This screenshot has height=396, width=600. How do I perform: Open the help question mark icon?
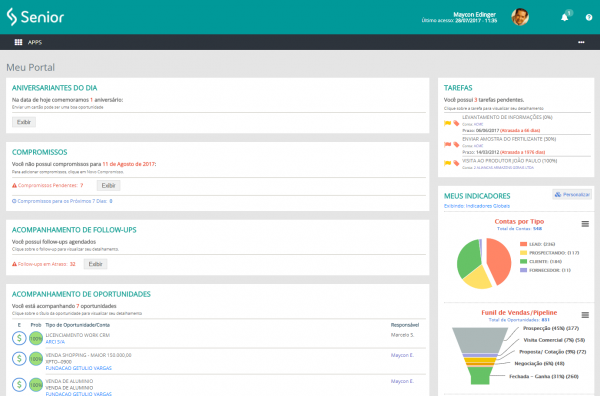pos(589,17)
